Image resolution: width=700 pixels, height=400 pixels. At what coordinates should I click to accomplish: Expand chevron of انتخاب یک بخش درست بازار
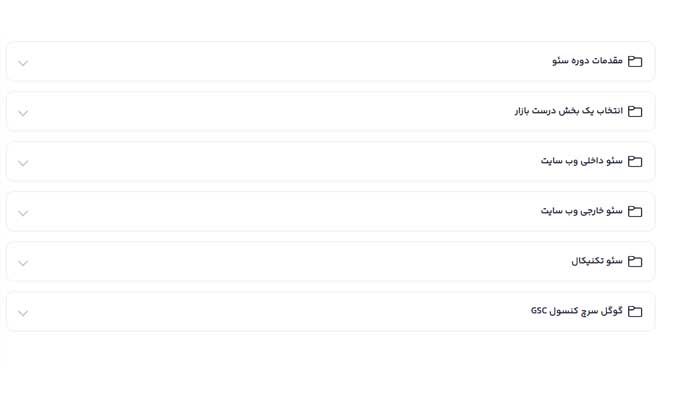pos(23,113)
